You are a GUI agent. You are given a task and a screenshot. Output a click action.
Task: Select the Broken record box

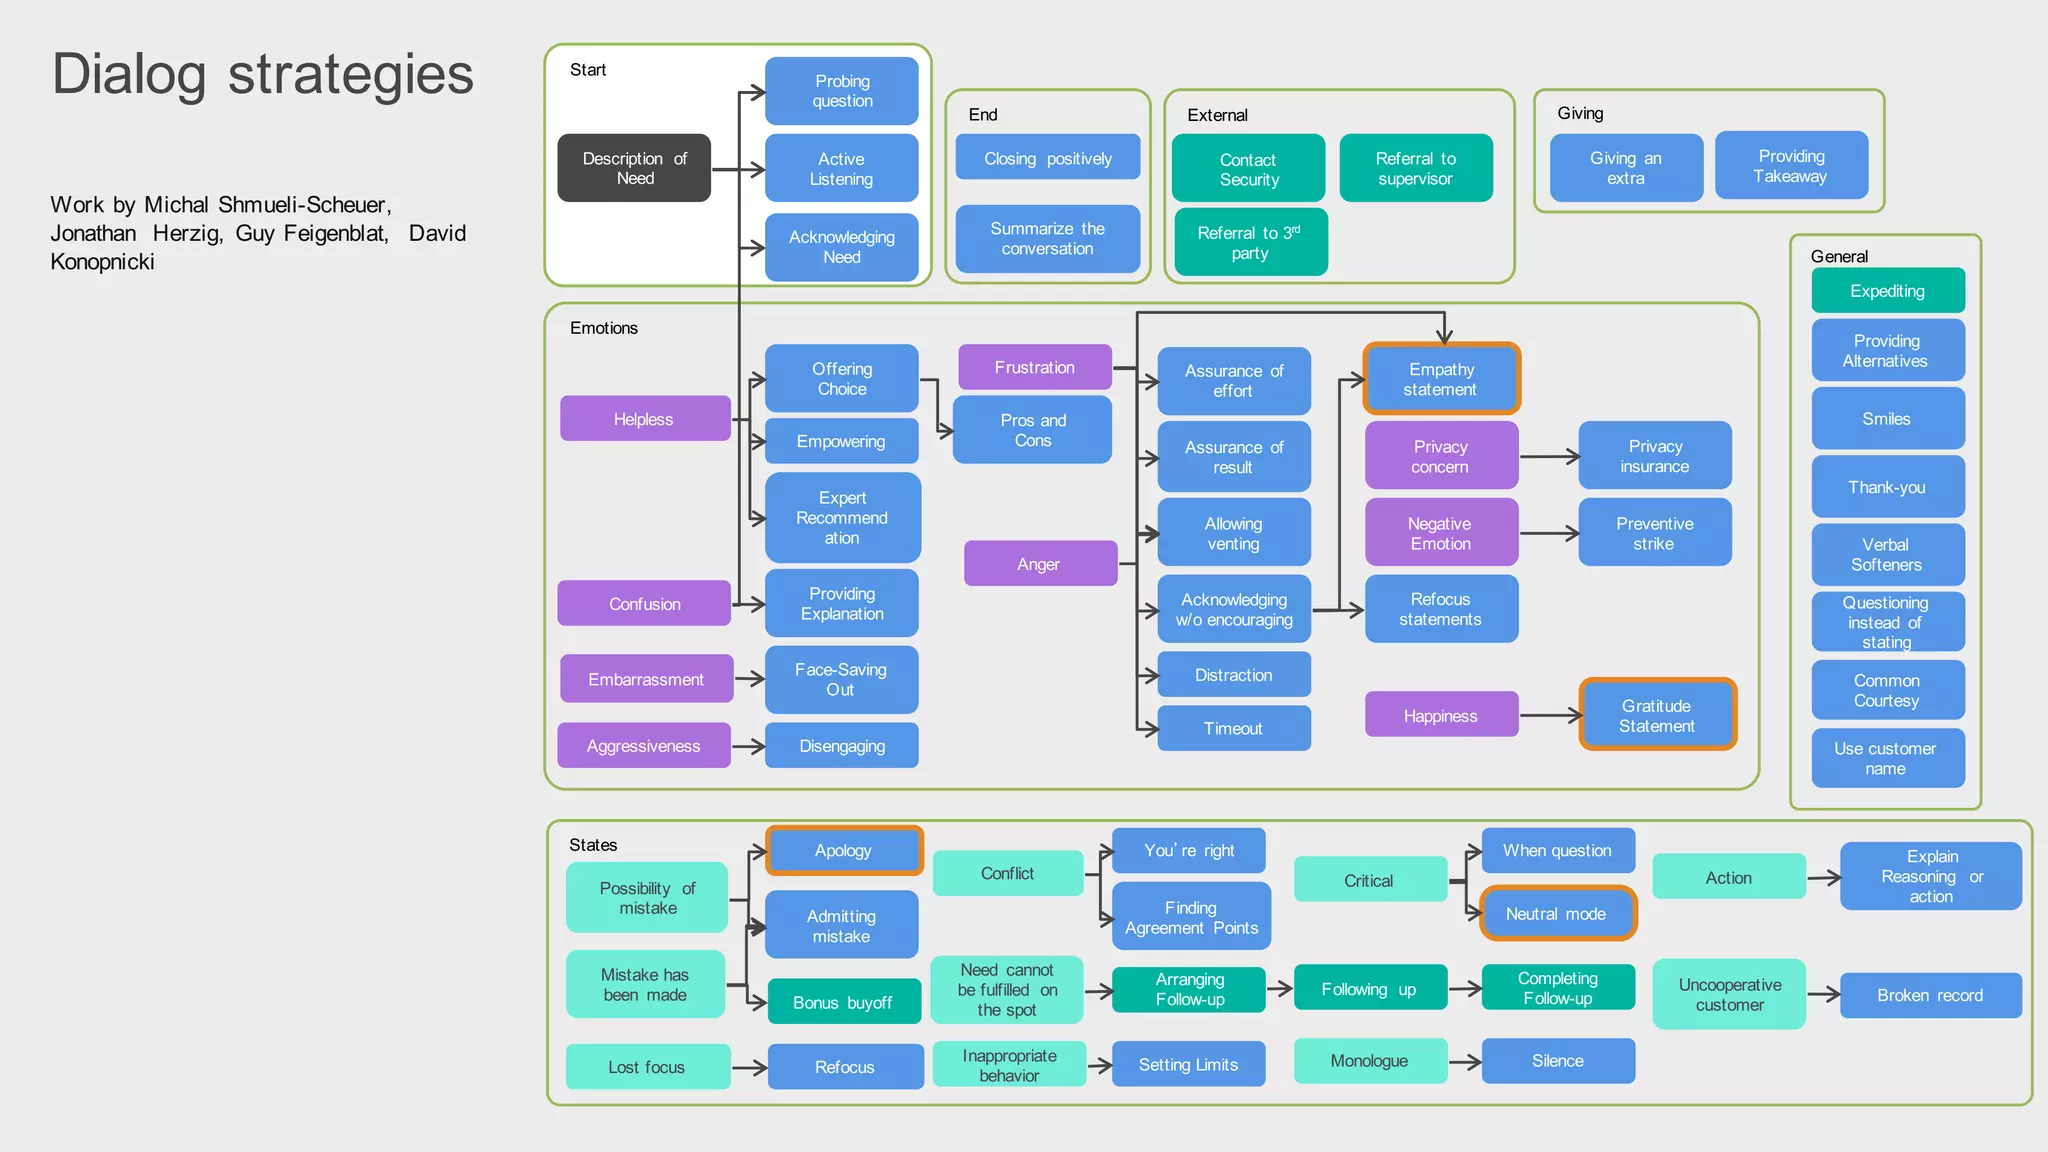(x=1930, y=995)
